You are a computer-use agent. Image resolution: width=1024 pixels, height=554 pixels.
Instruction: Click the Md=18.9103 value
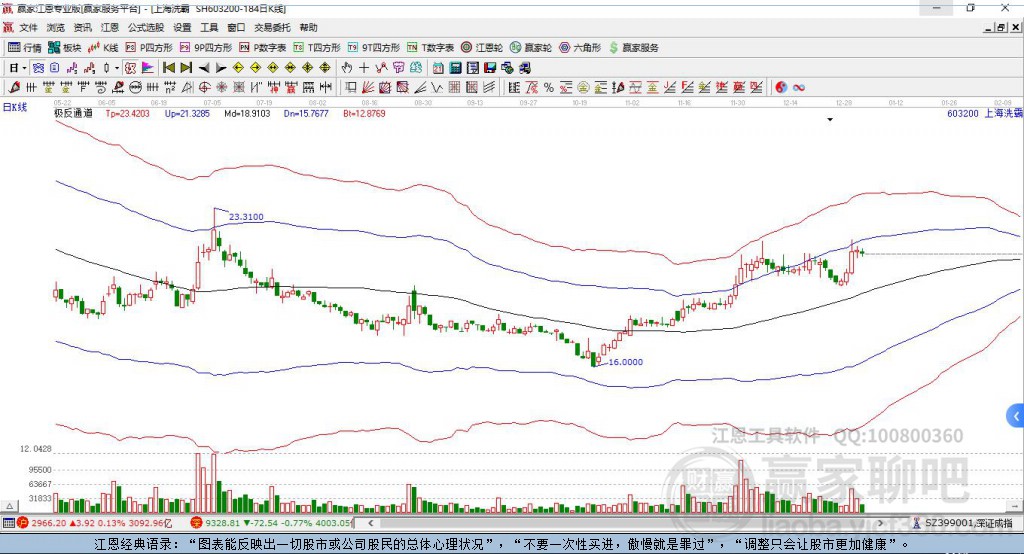[x=247, y=113]
